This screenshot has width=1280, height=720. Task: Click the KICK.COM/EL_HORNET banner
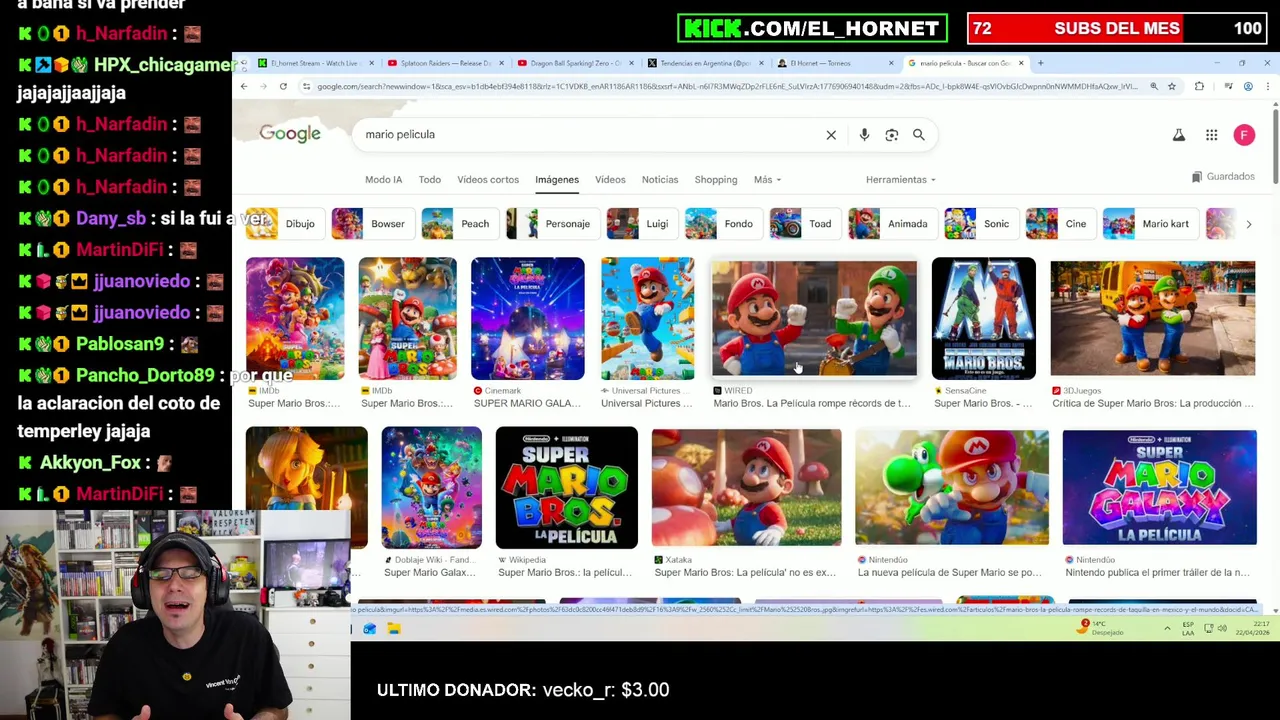pyautogui.click(x=812, y=28)
